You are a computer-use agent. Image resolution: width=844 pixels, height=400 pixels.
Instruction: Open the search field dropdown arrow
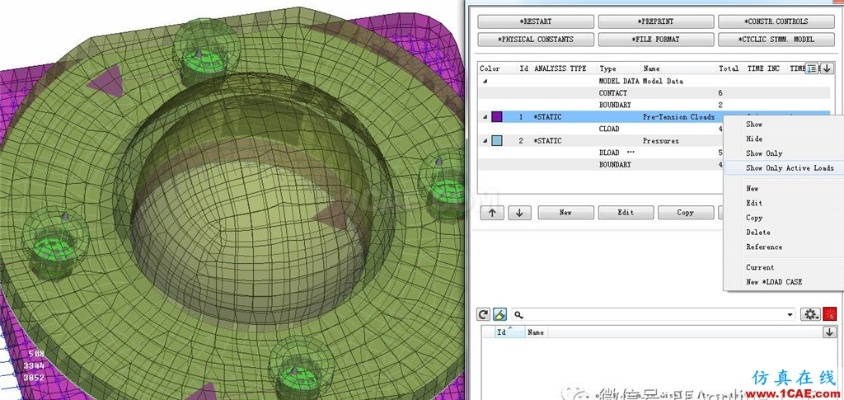pos(790,314)
